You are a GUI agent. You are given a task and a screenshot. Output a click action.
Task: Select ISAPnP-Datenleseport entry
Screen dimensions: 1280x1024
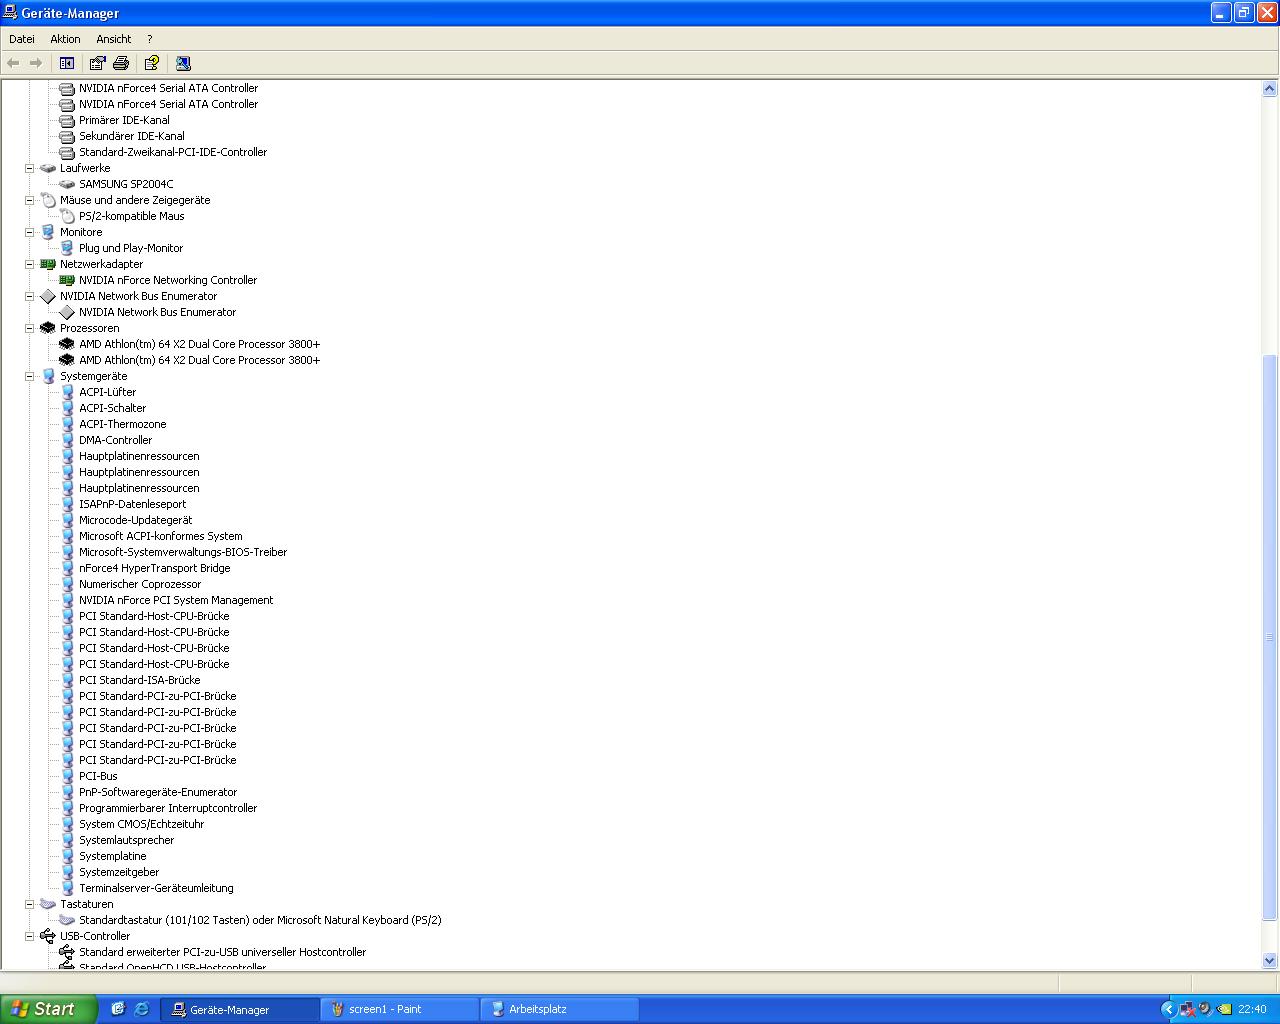[x=132, y=504]
